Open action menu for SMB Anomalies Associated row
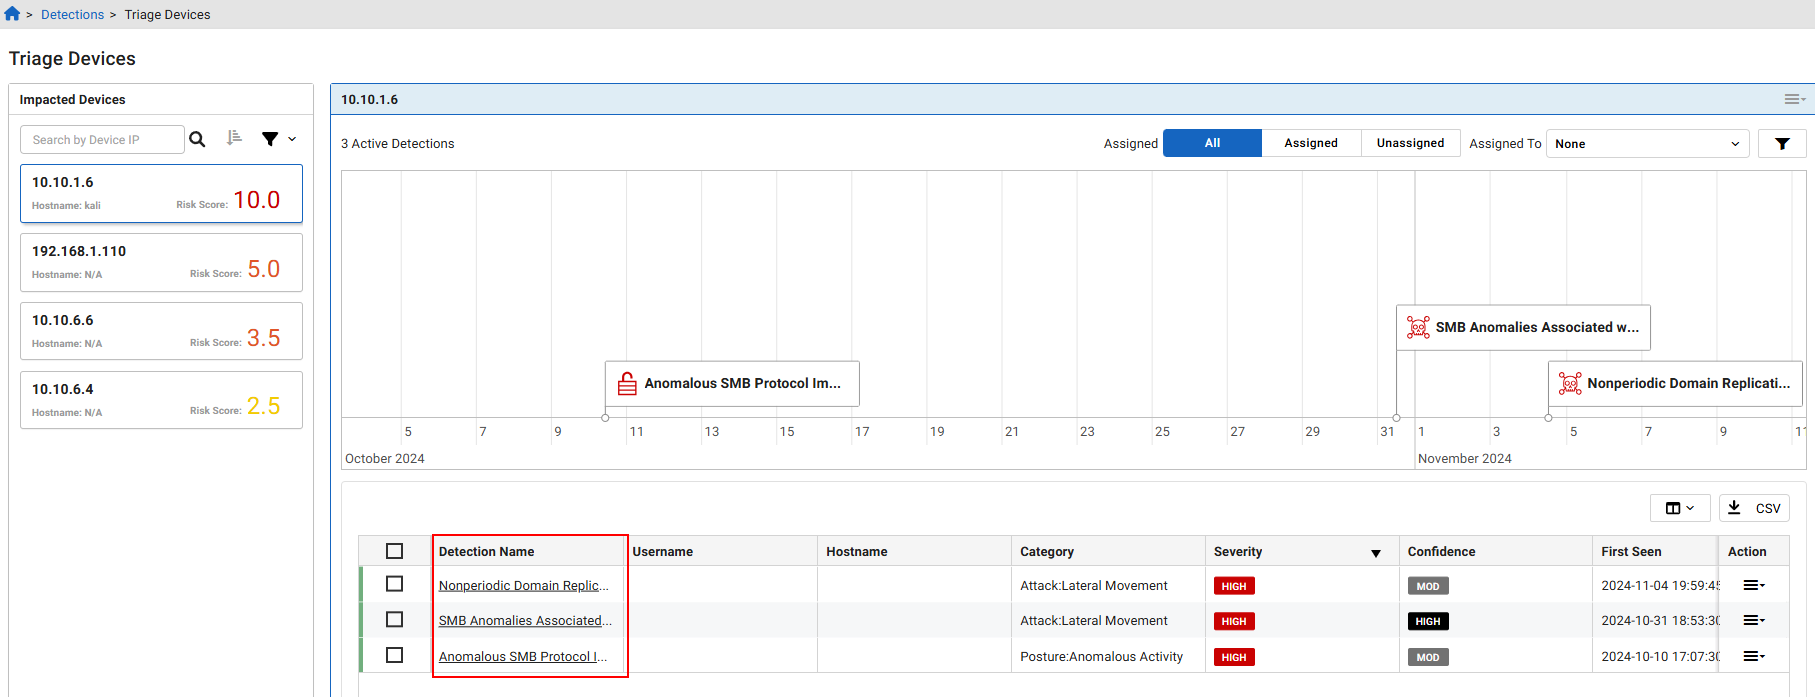 click(1754, 620)
